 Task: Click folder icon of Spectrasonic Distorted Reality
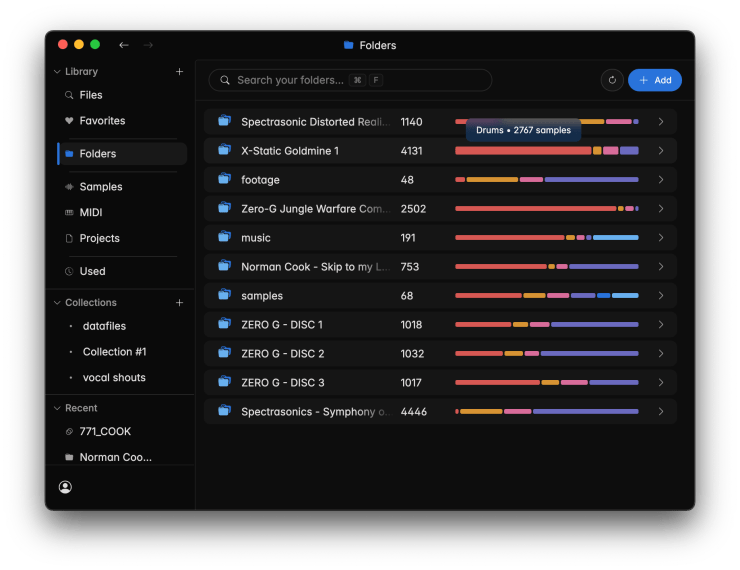pos(225,121)
